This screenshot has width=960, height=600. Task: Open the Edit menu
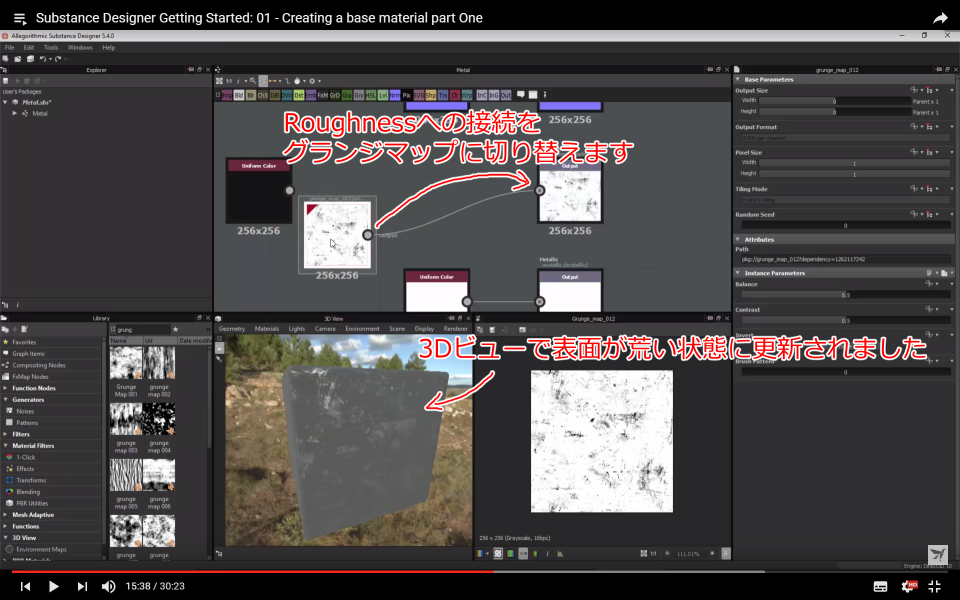point(29,47)
